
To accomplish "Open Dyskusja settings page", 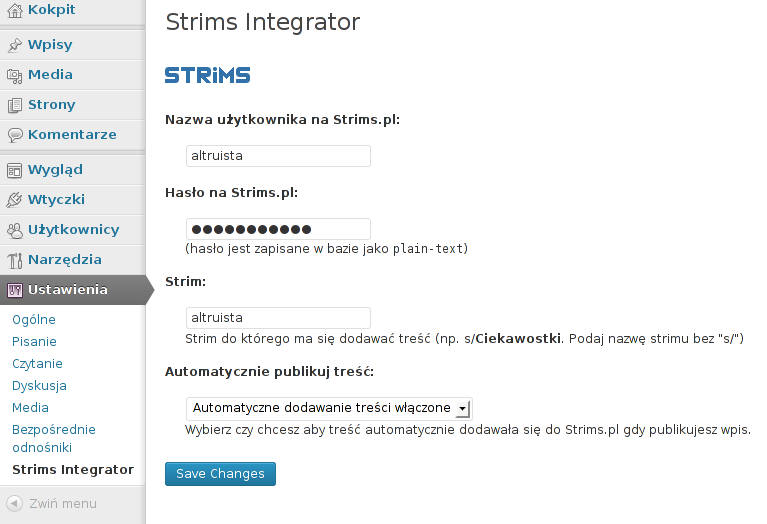I will pyautogui.click(x=39, y=386).
